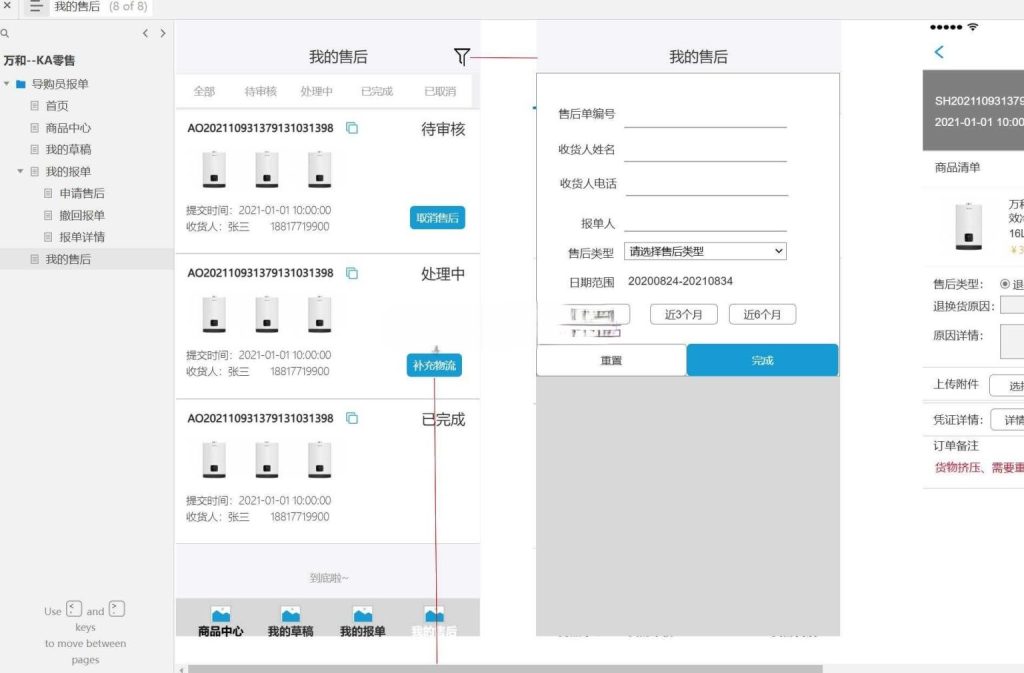This screenshot has width=1024, height=673.
Task: Click the search magnifier in the sidebar
Action: coord(4,31)
